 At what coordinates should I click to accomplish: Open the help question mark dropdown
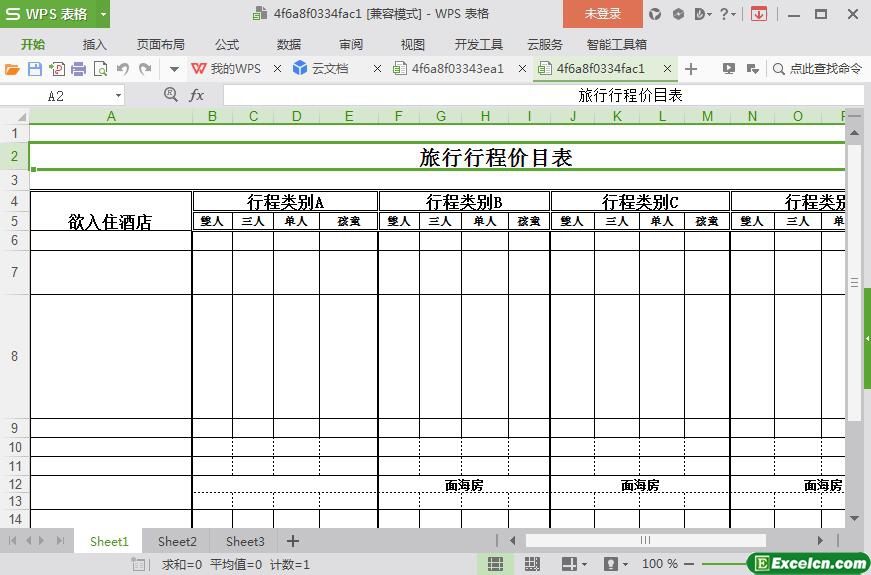pos(728,14)
